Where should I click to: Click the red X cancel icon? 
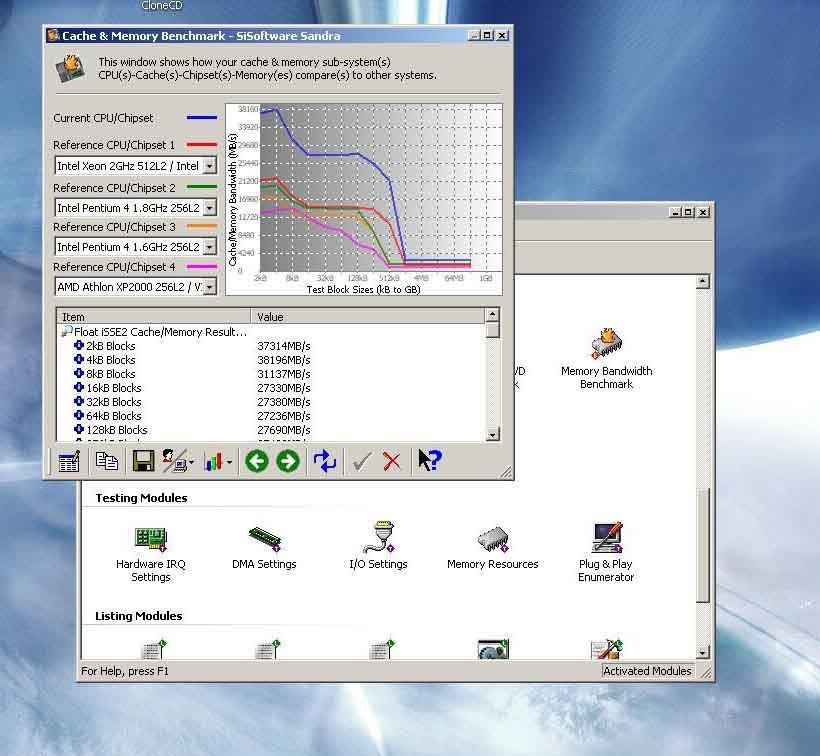392,462
